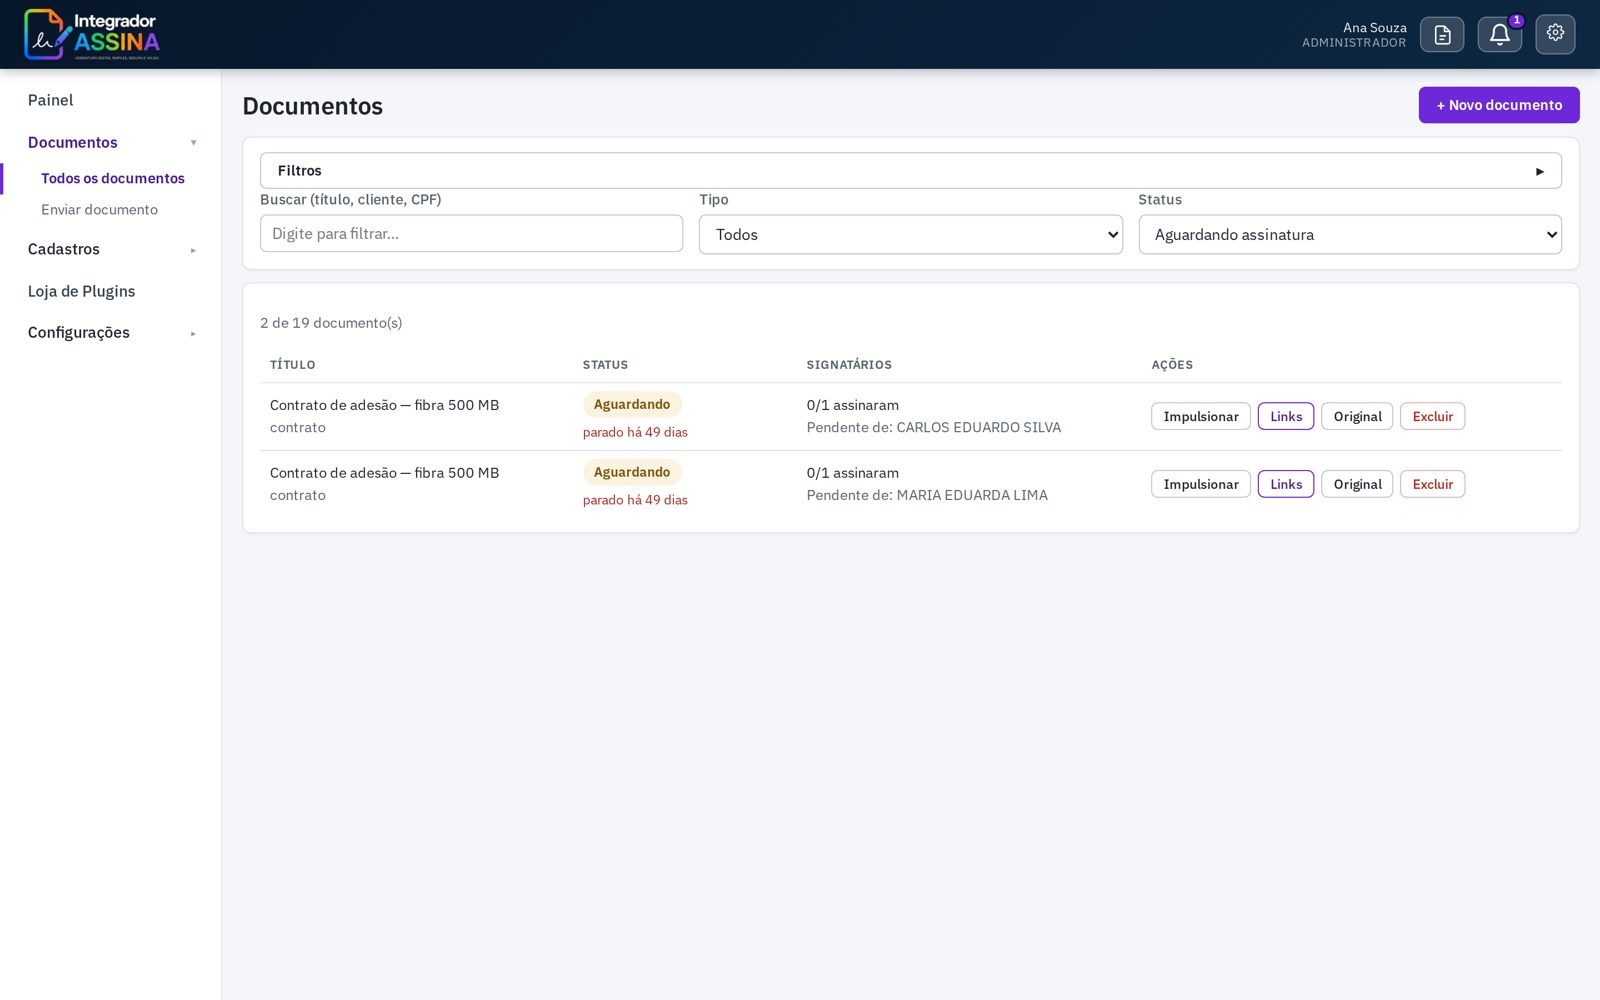Screen dimensions: 1600x1000
Task: Select Todos os documentos submenu item
Action: pos(113,178)
